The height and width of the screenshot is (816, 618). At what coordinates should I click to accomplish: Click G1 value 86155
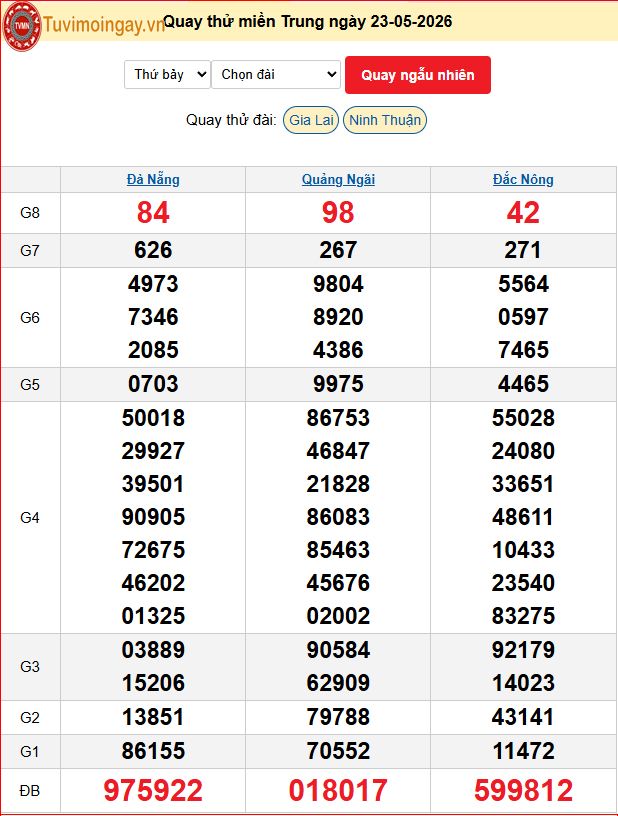point(153,751)
